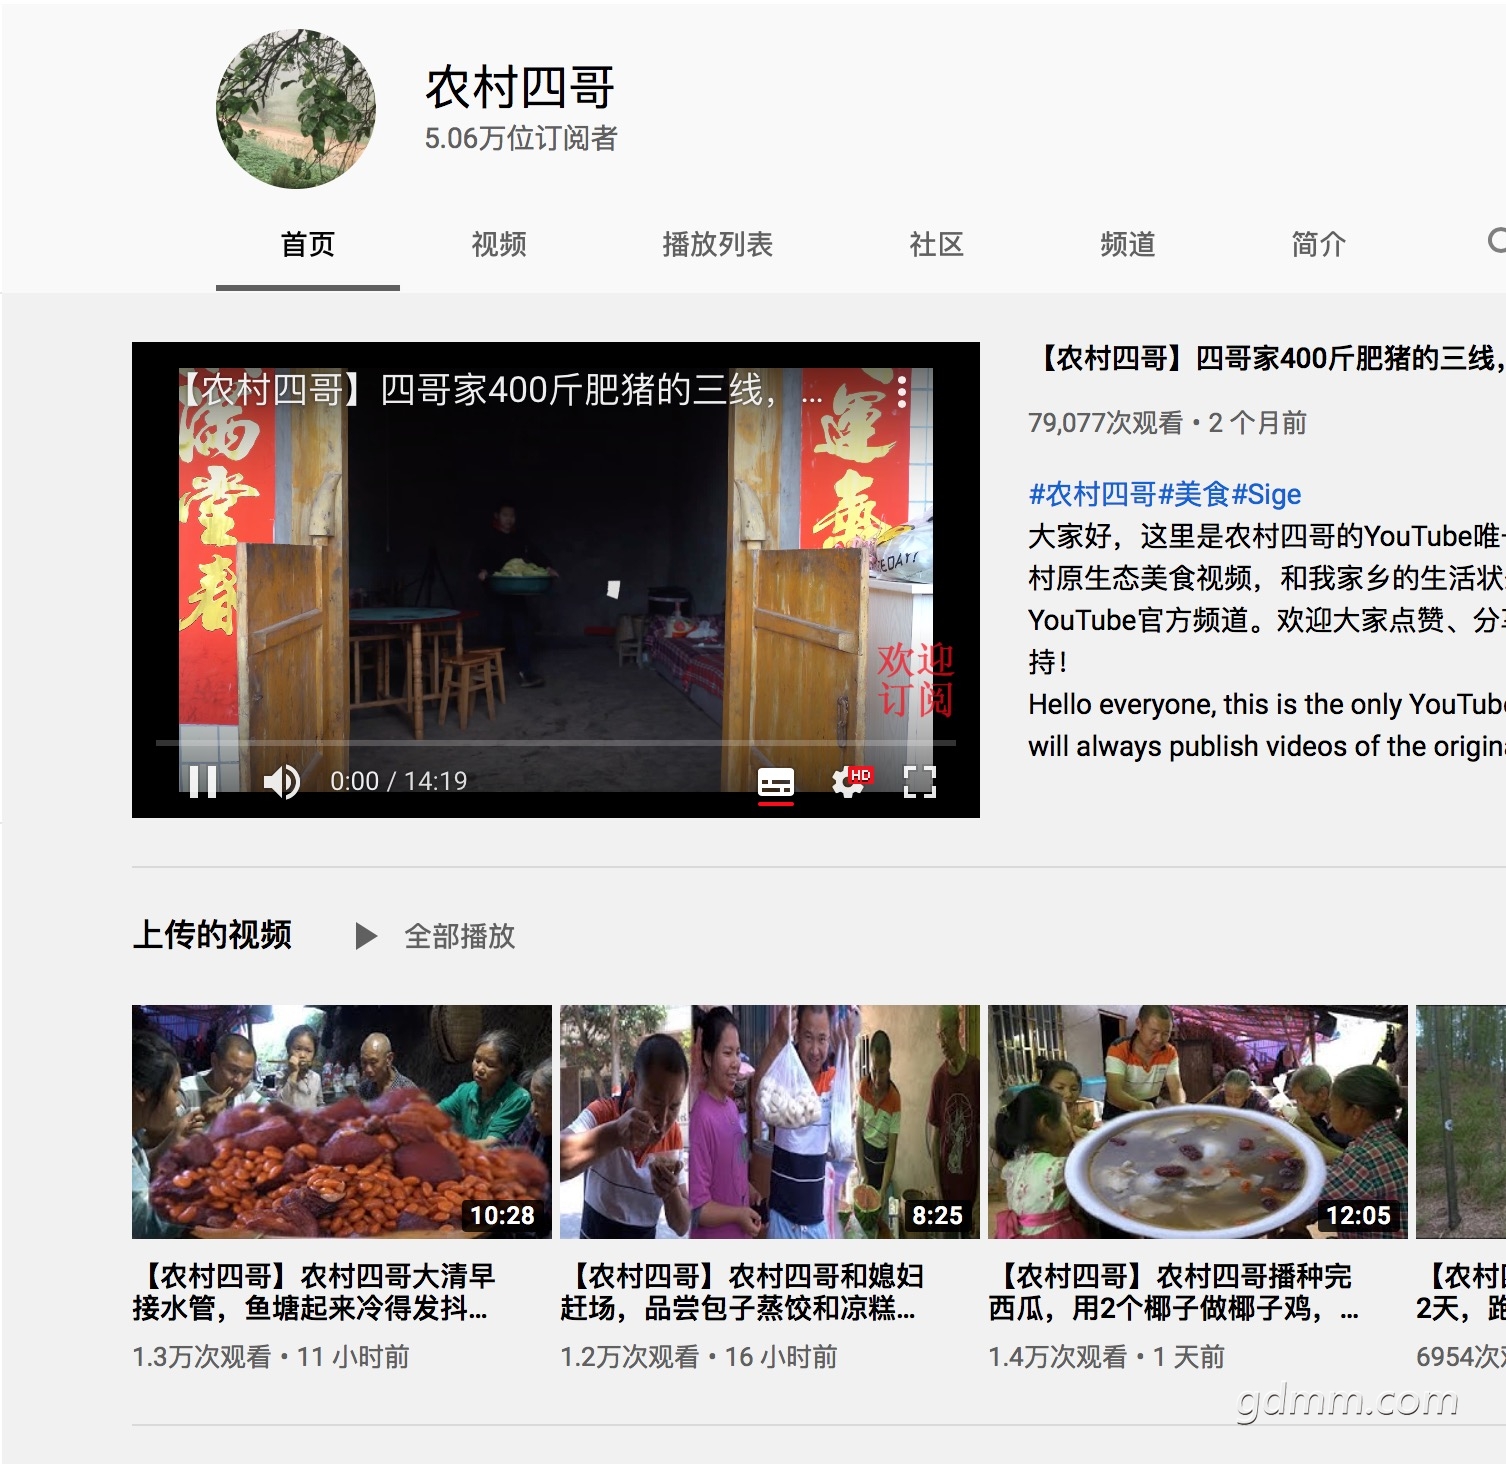Open the 8:25 video thumbnail
The width and height of the screenshot is (1506, 1464).
(770, 1122)
